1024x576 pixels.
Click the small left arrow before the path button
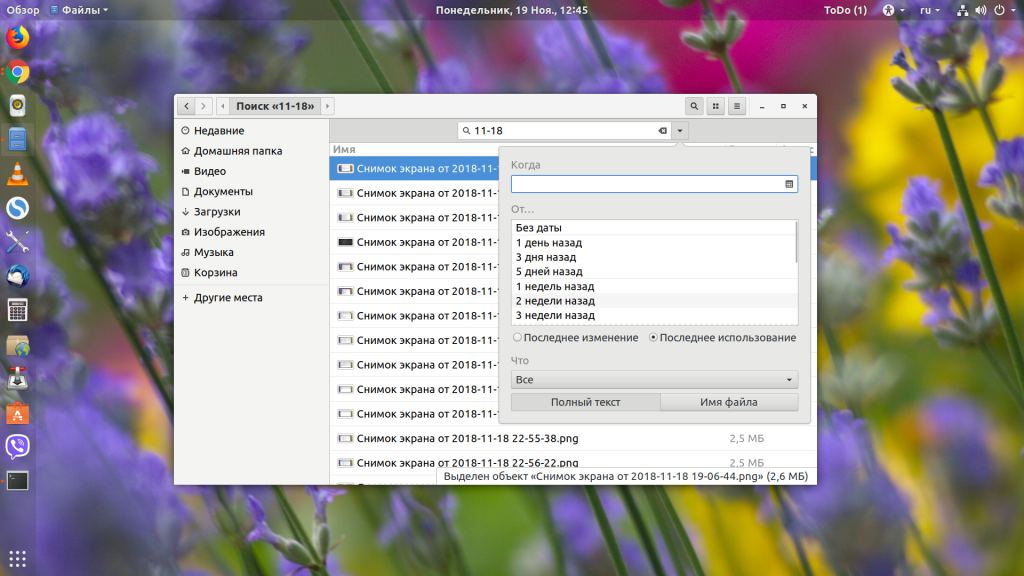coord(223,106)
